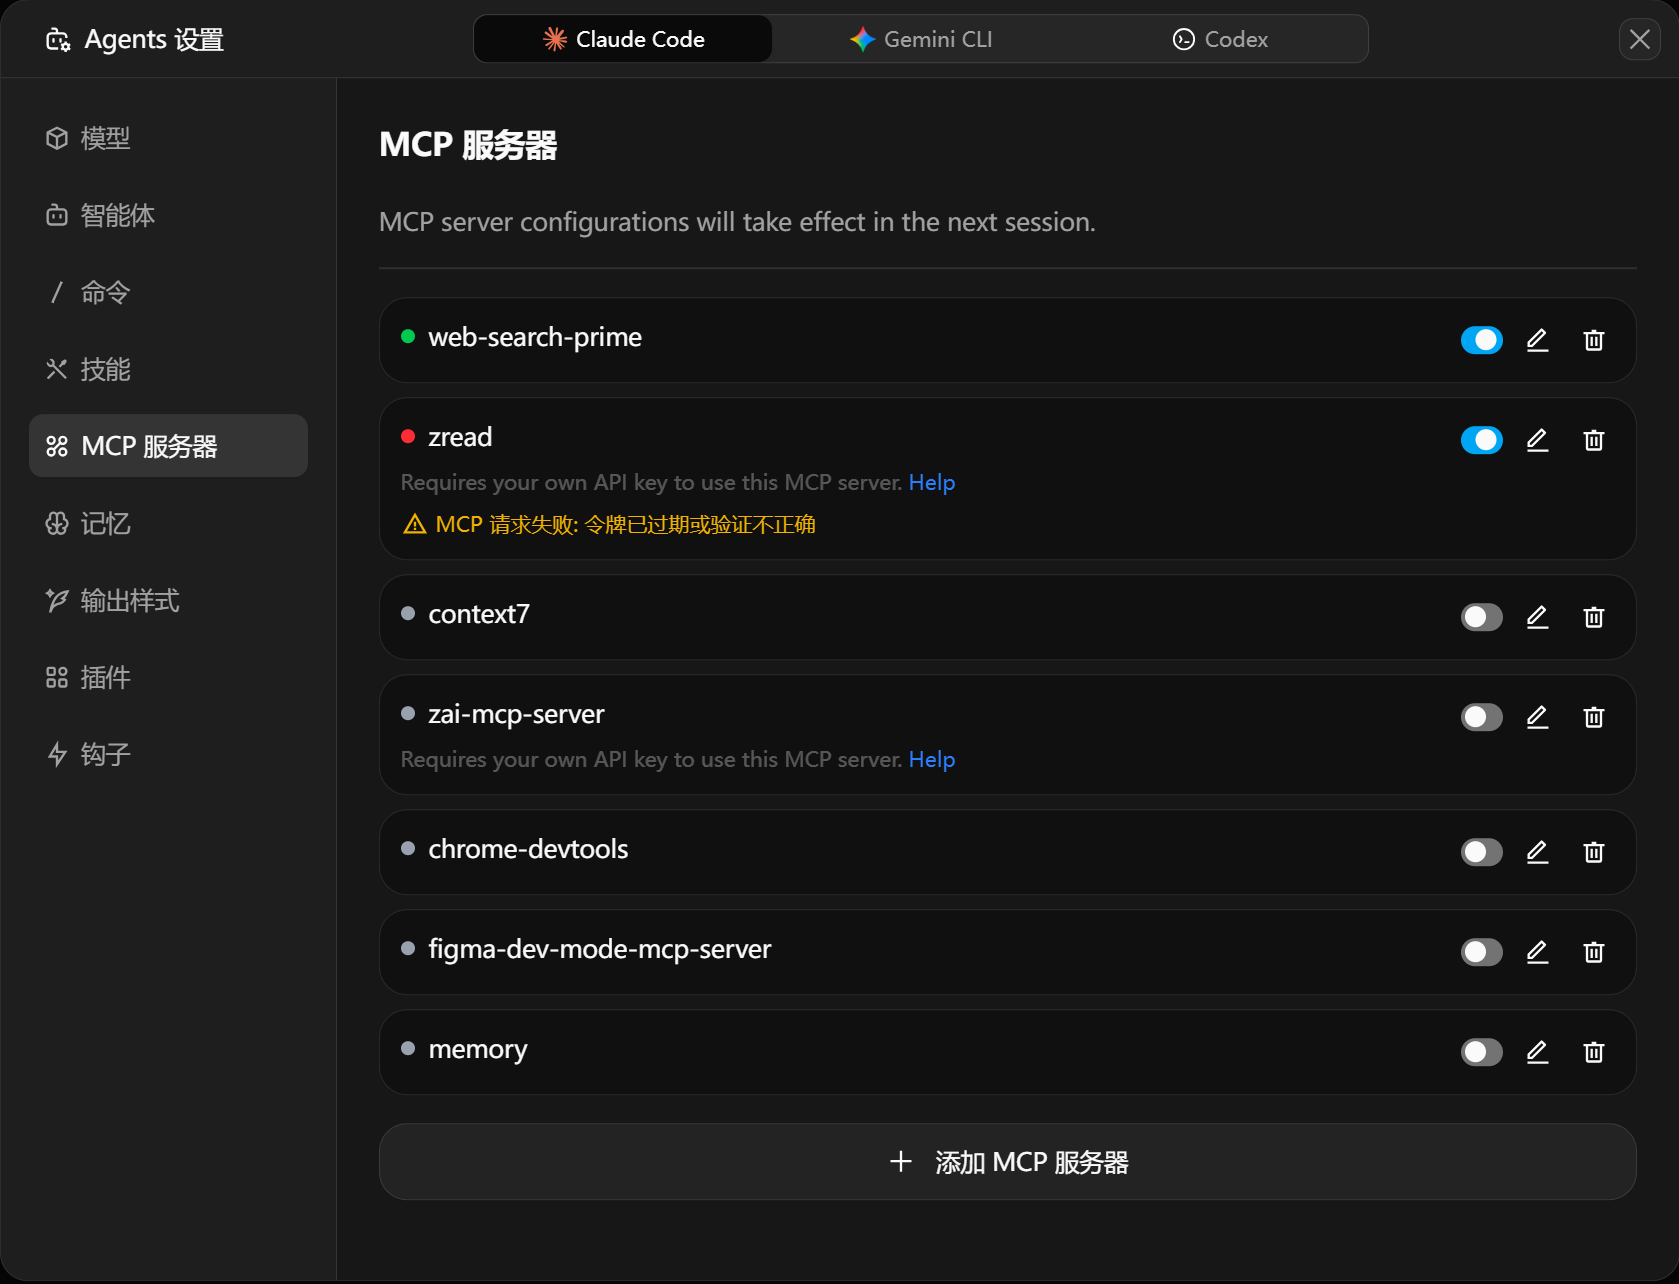The width and height of the screenshot is (1679, 1284).
Task: Remove the memory MCP server
Action: [1593, 1052]
